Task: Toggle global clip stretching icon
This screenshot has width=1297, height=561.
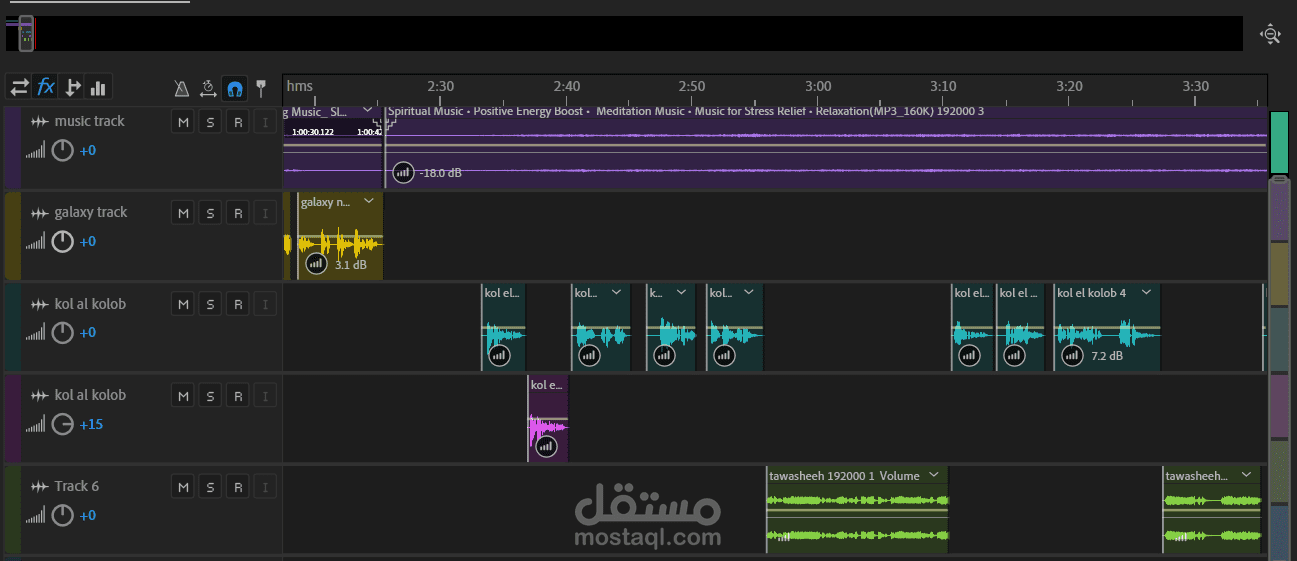Action: coord(208,89)
